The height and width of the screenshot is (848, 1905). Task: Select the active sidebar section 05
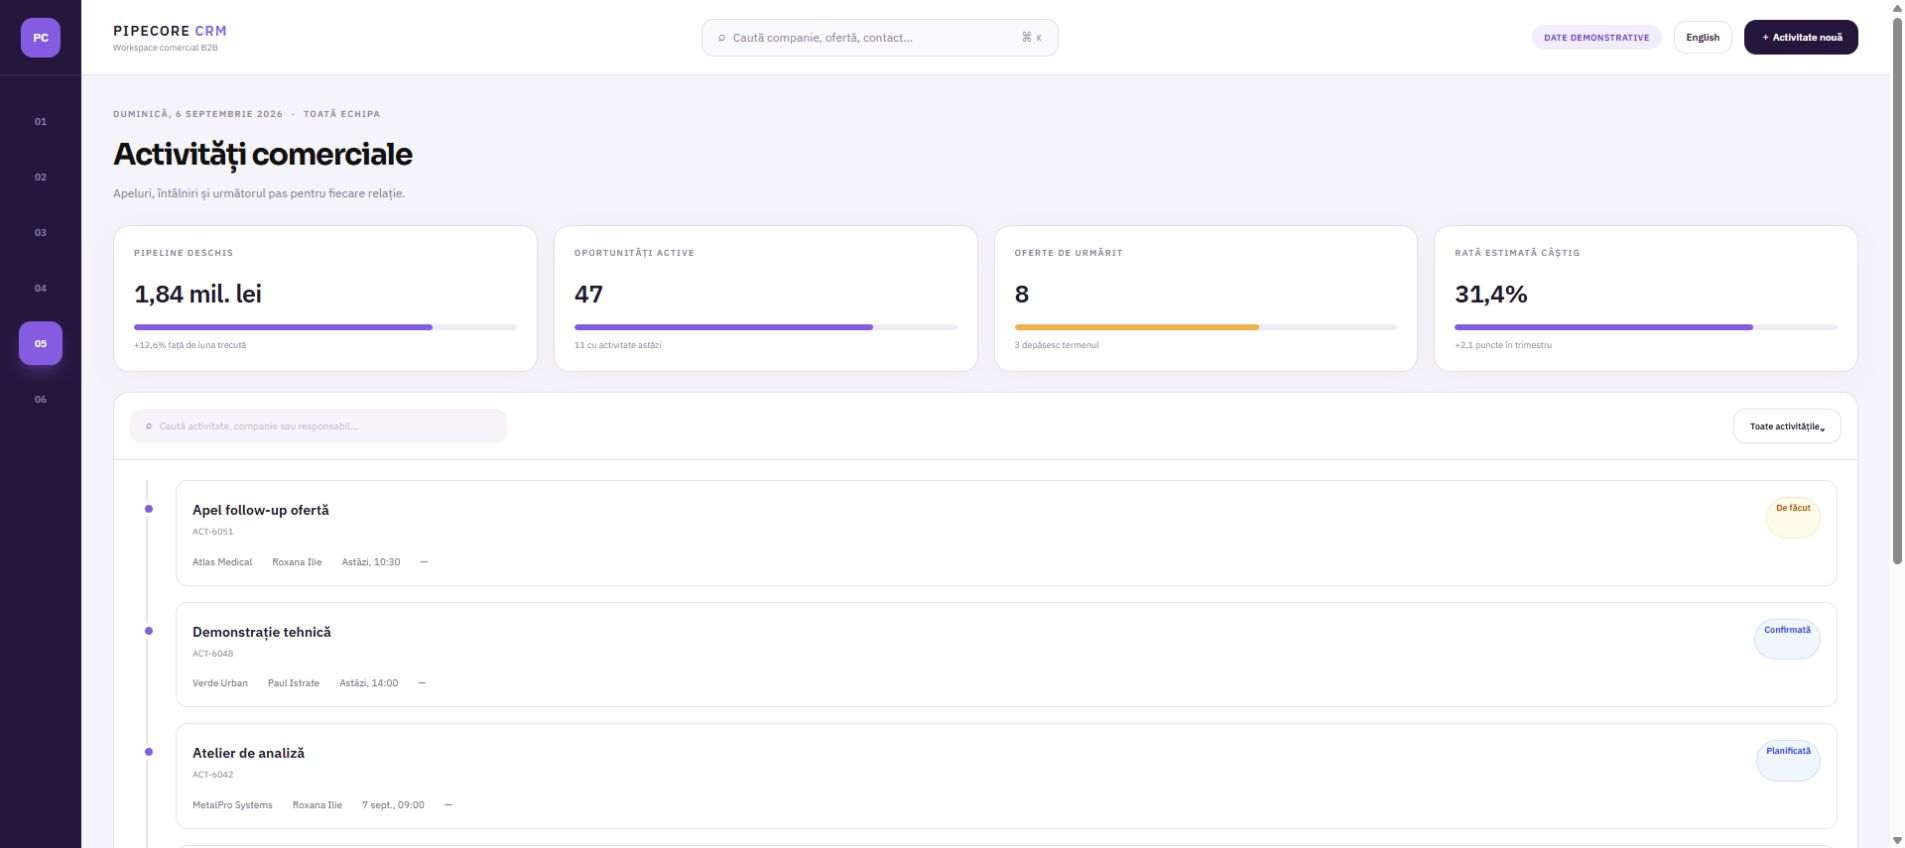pos(40,343)
